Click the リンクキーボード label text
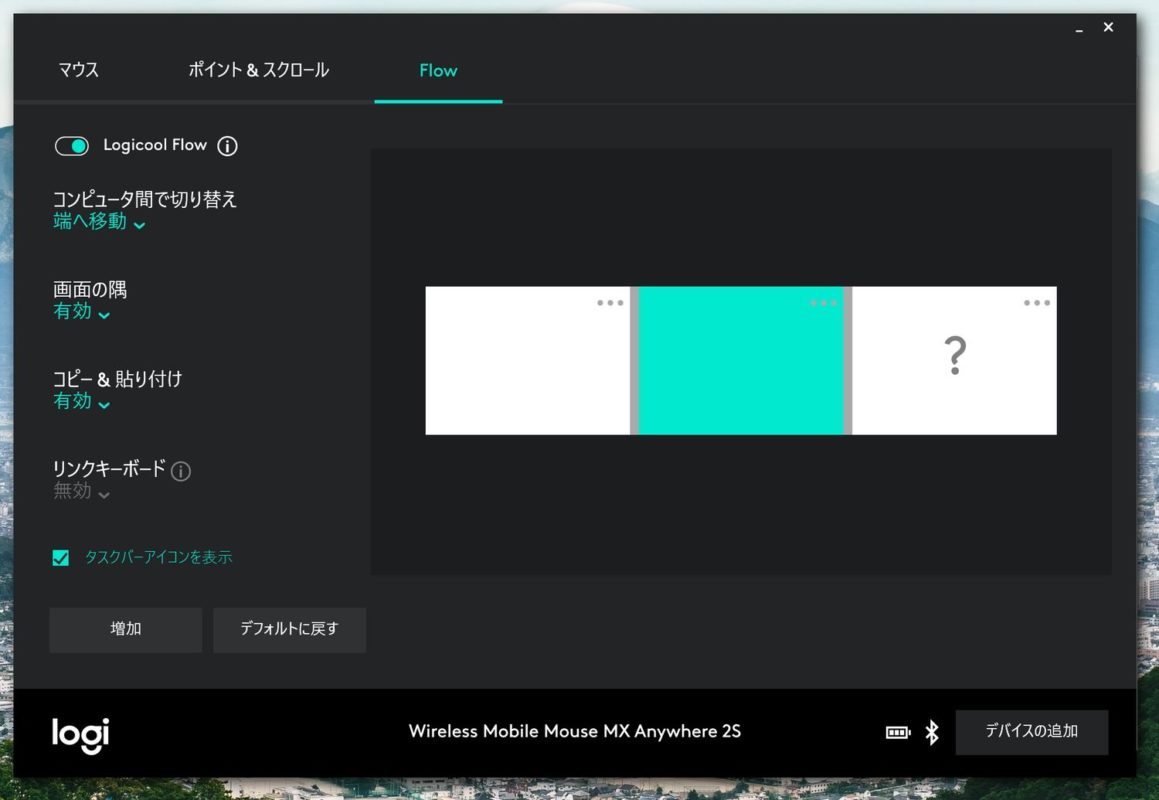 tap(109, 469)
